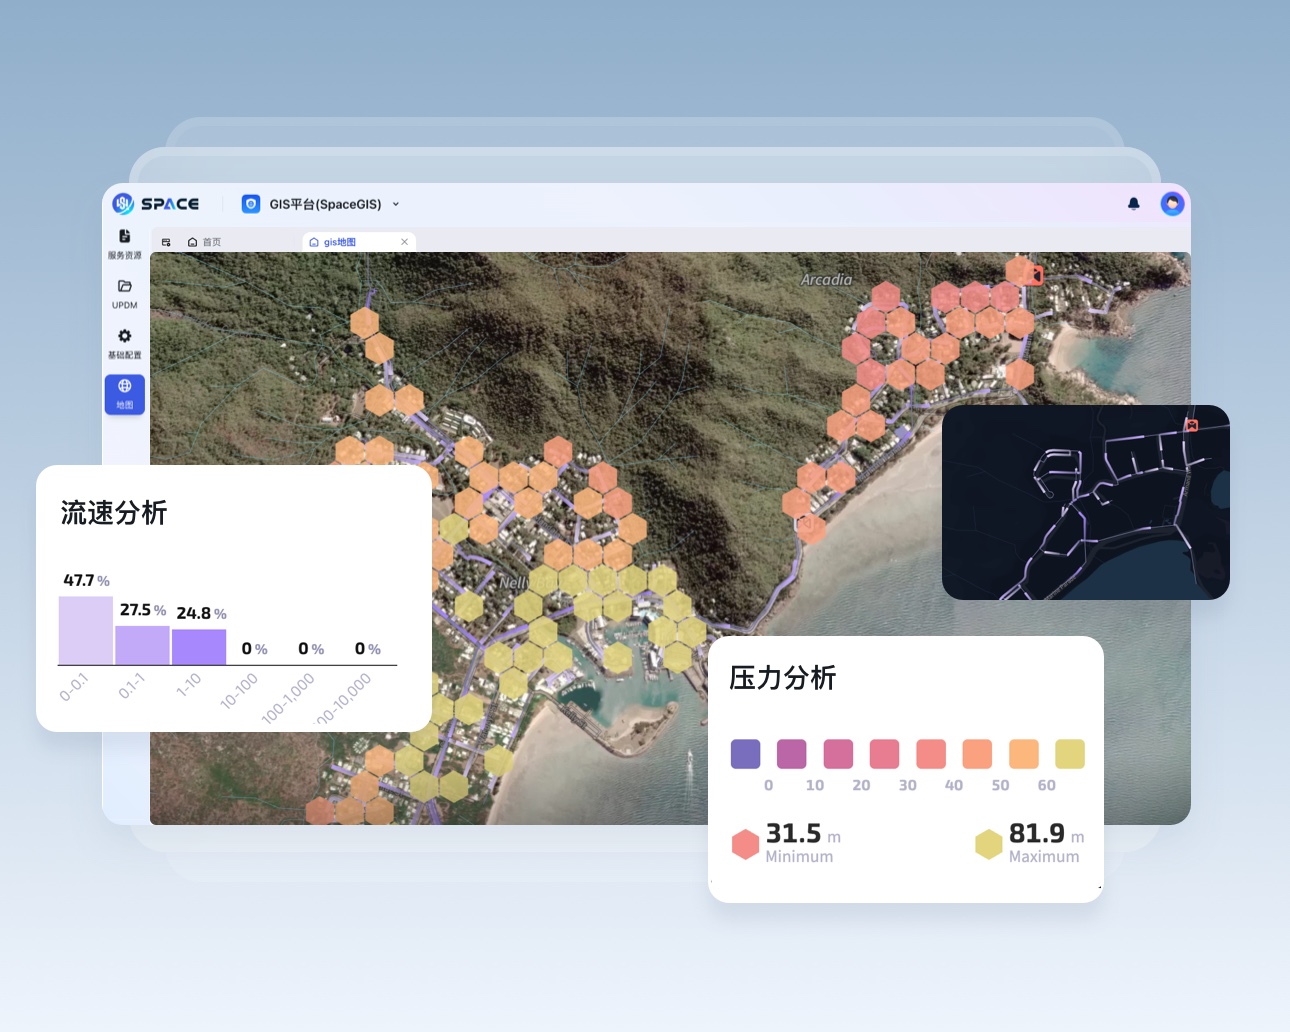Open the UPDM folder section

[x=124, y=293]
